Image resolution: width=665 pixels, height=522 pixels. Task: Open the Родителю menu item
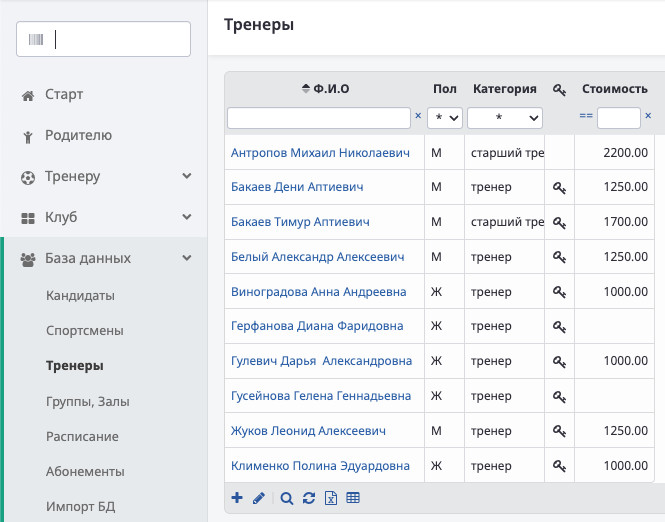(x=78, y=135)
